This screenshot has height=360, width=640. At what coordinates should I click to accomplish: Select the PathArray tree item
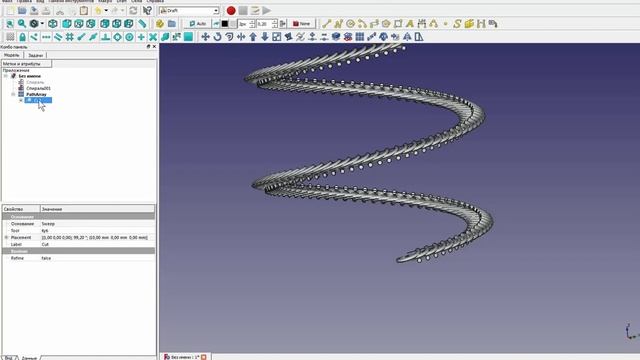tap(36, 94)
